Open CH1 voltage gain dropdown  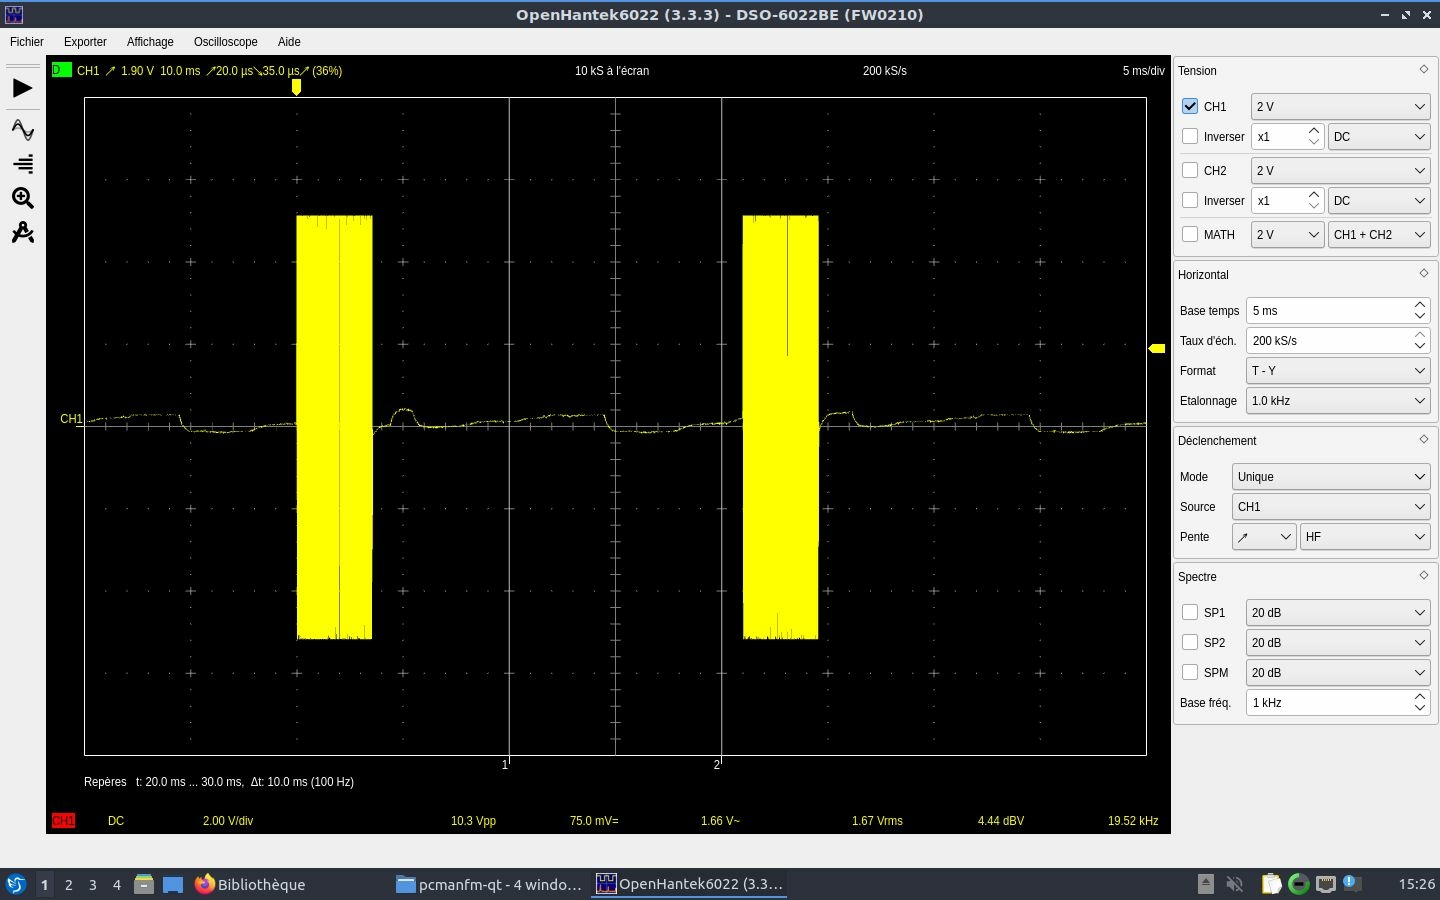pos(1340,106)
